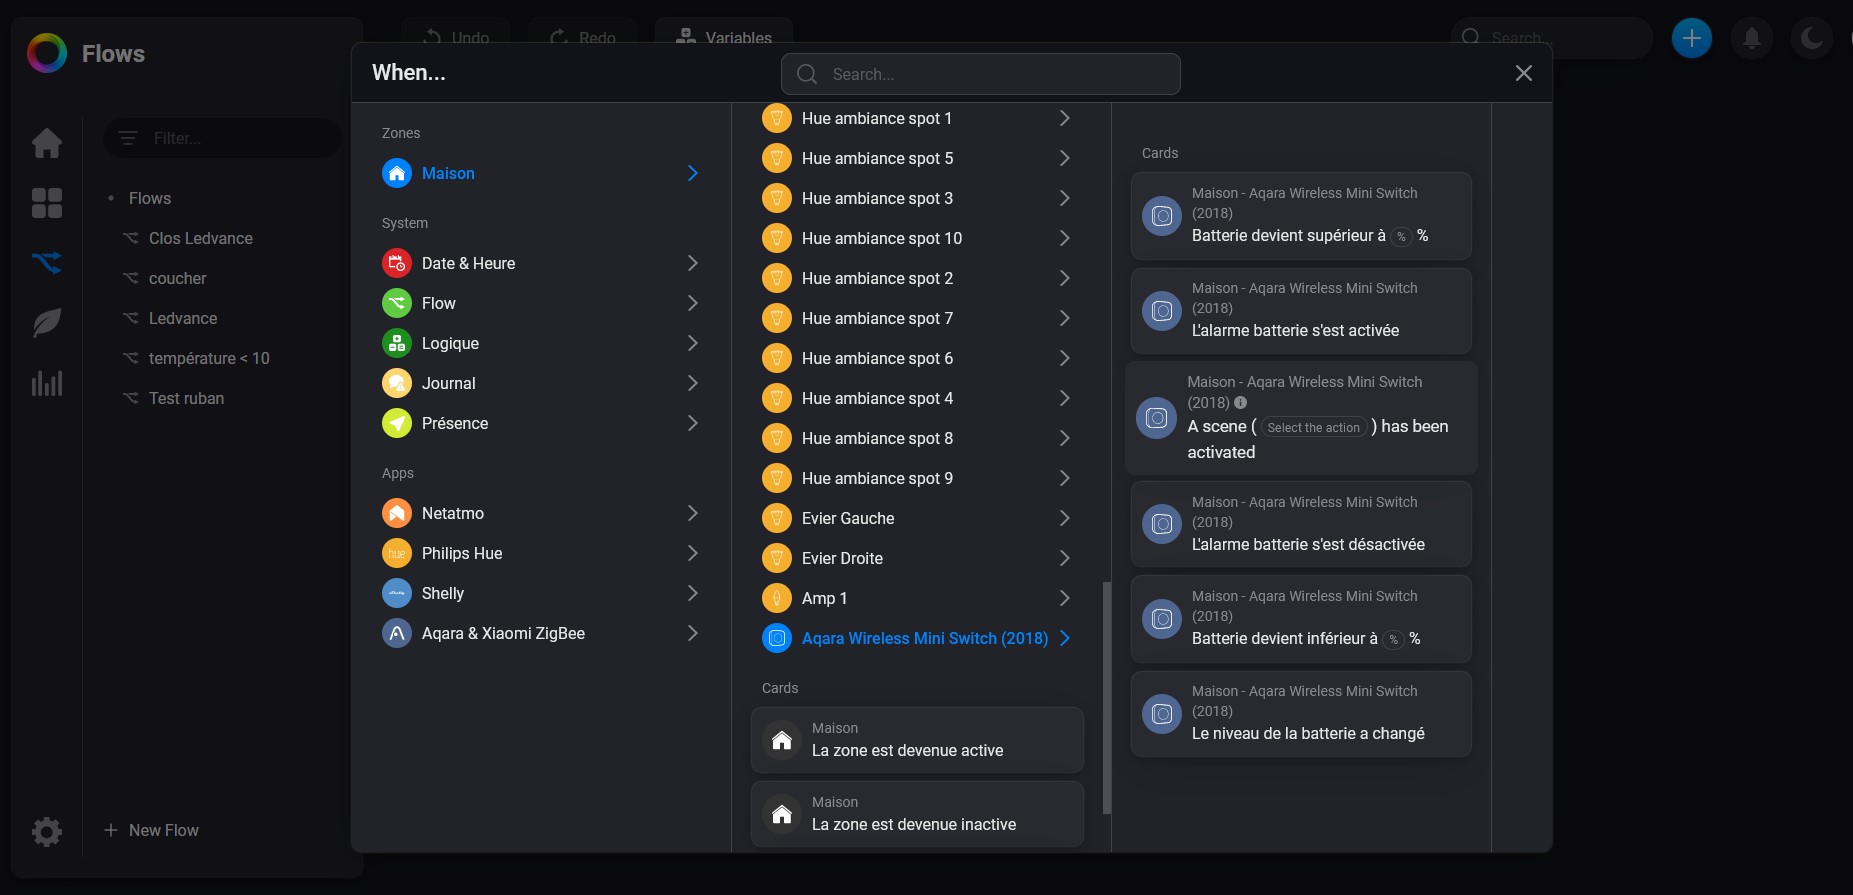Select Aqara Wireless Mini Switch (2018)
Screen dimensions: 1853x895
coord(917,638)
